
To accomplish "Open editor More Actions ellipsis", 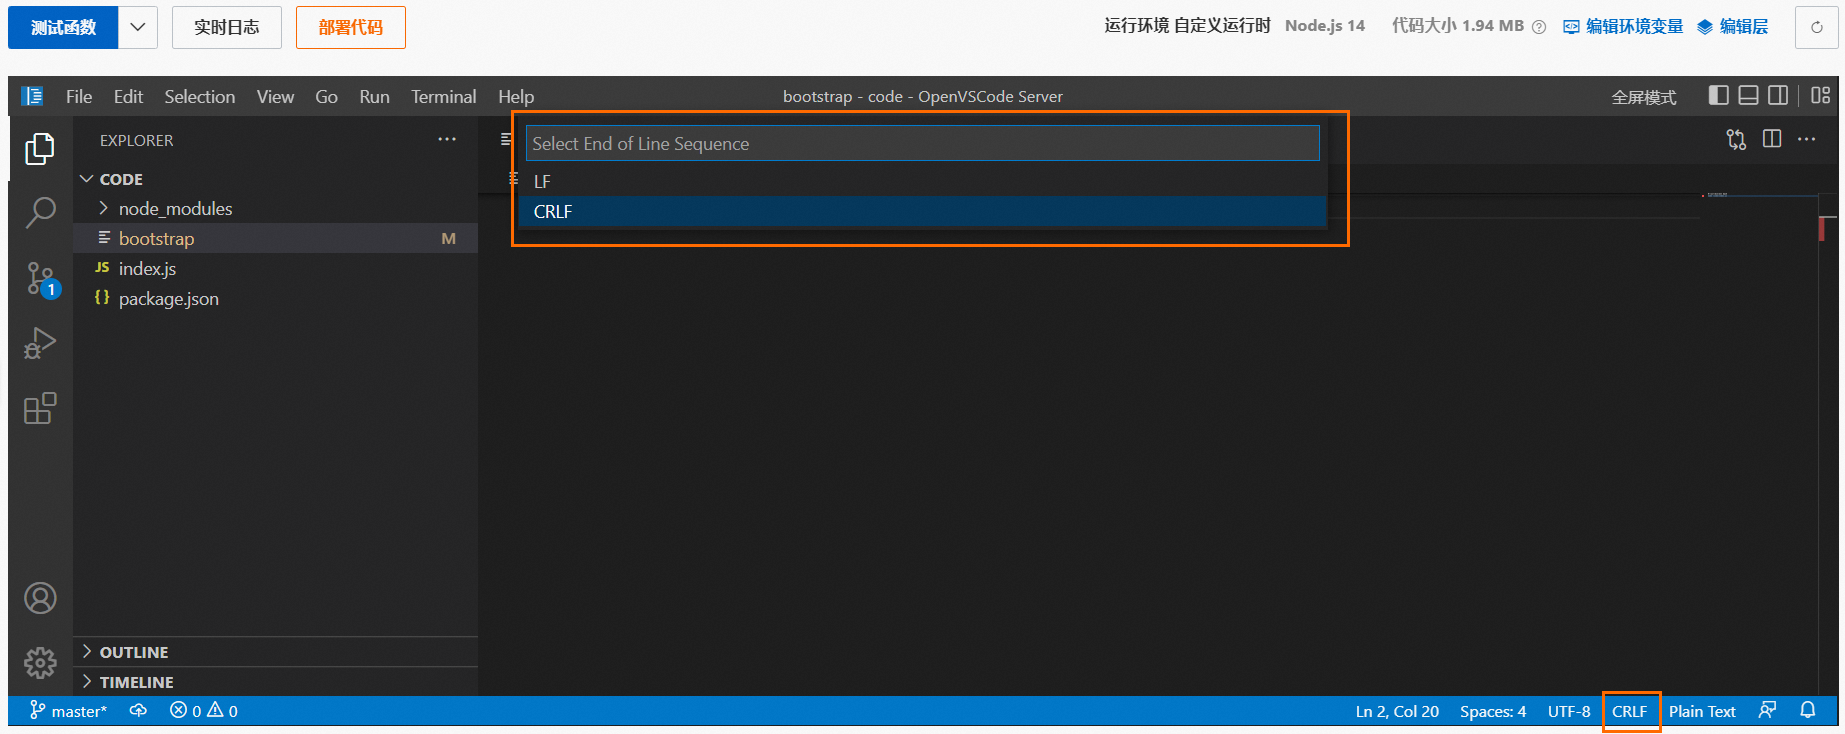I will [1806, 139].
